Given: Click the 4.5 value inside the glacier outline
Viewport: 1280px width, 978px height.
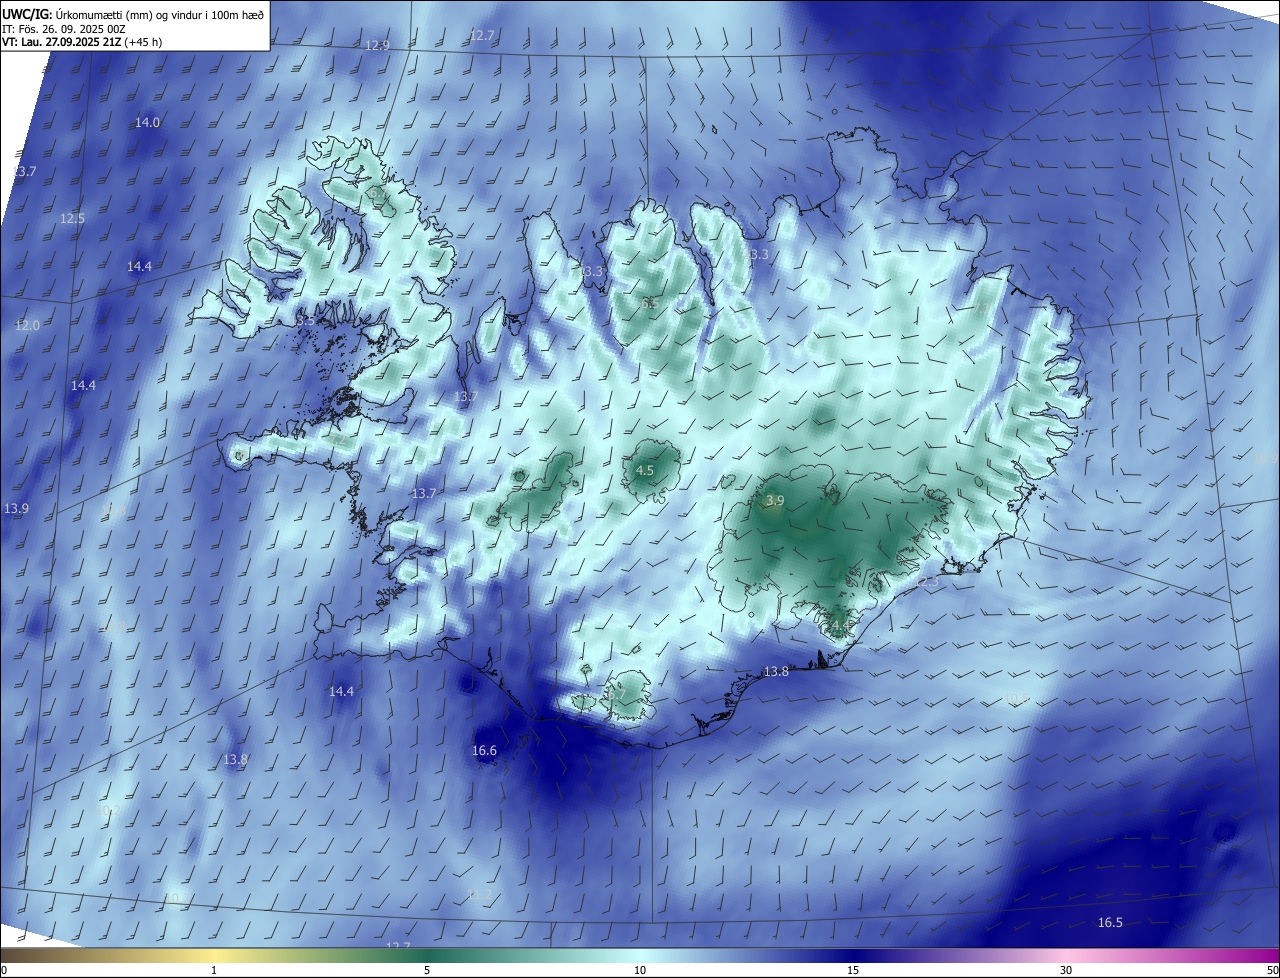Looking at the screenshot, I should (645, 470).
